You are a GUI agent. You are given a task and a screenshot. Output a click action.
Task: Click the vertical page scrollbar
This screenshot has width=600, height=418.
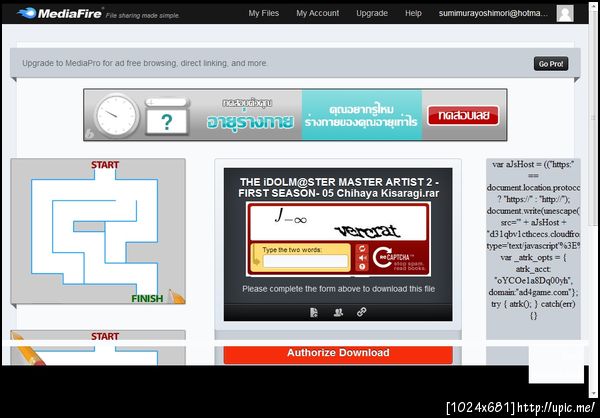point(593,199)
